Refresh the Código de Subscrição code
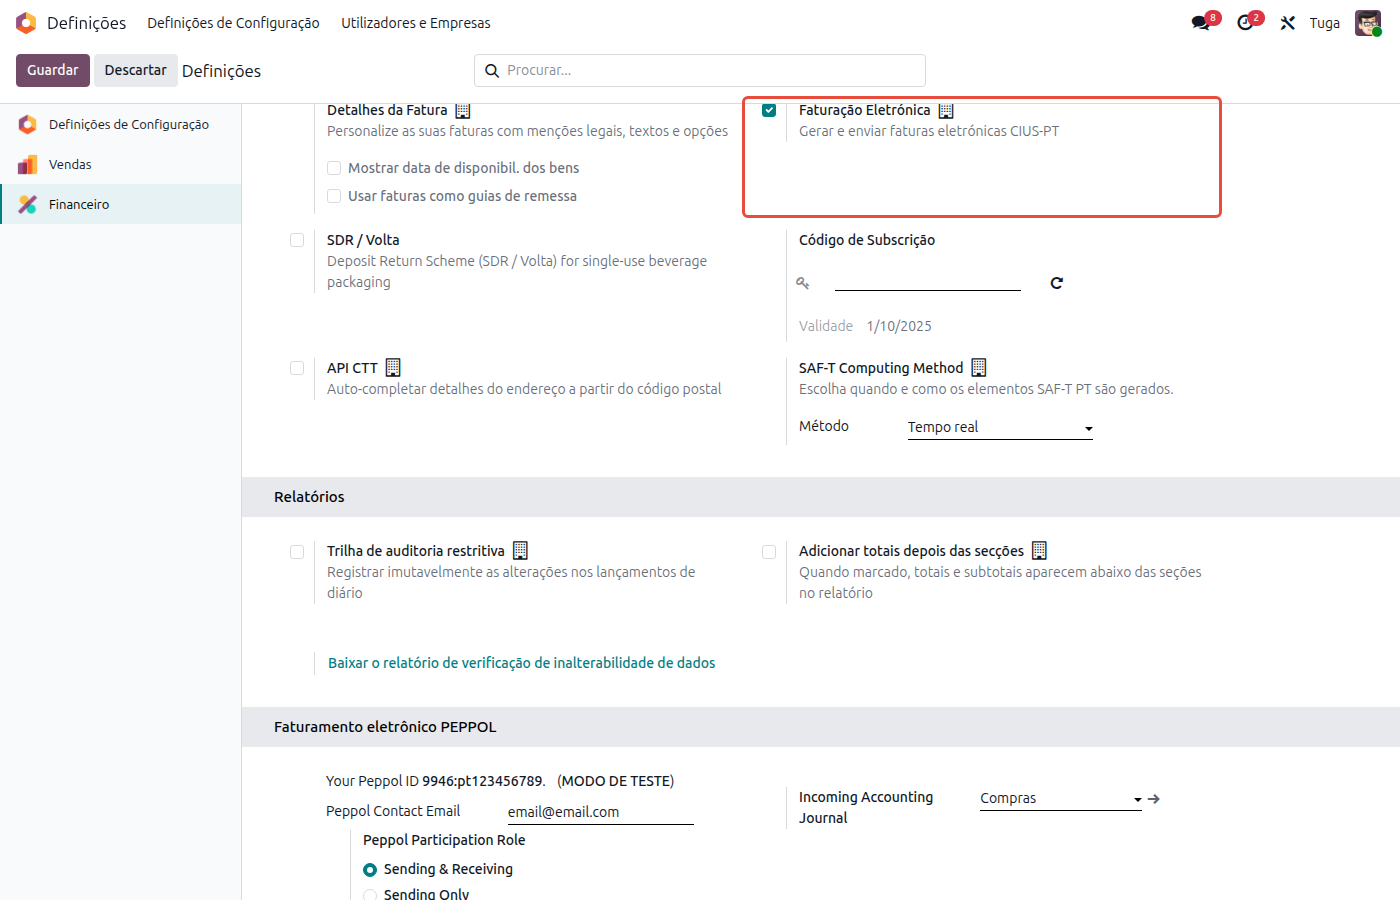Viewport: 1400px width, 900px height. pos(1057,283)
